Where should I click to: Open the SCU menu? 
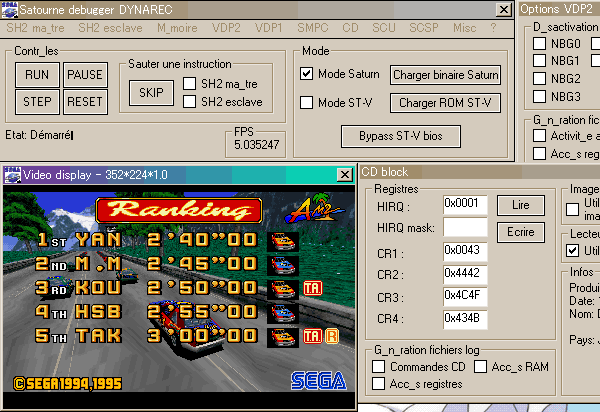point(384,28)
